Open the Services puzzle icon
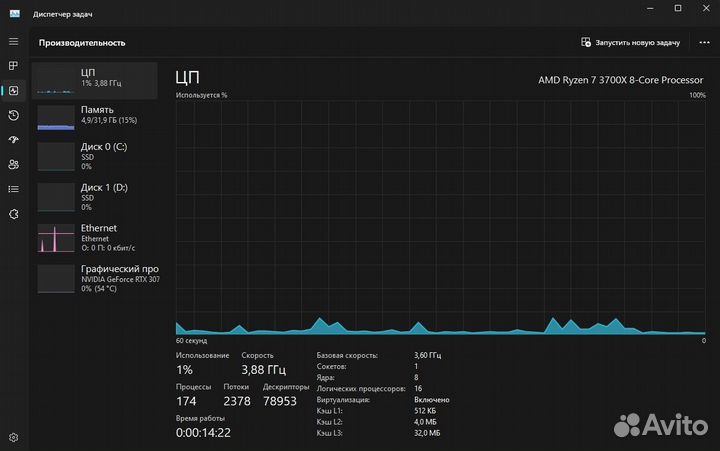 (x=13, y=213)
